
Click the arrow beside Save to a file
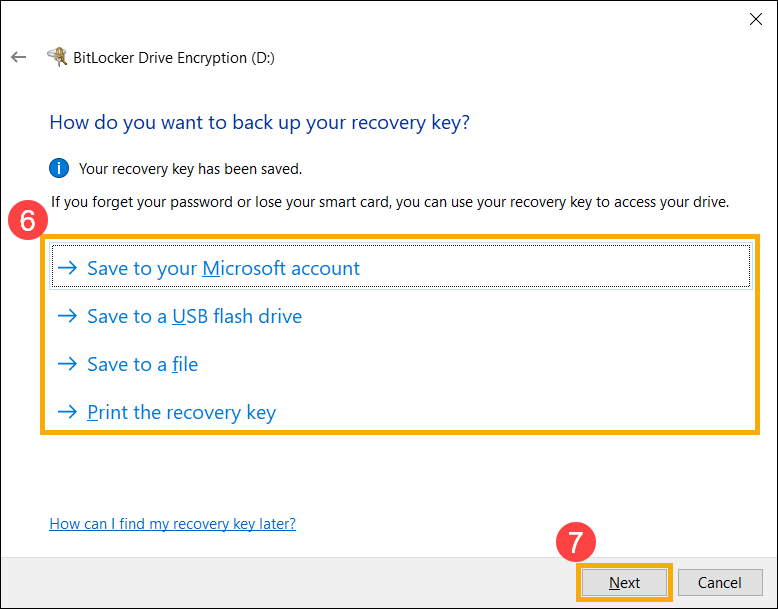[x=67, y=364]
